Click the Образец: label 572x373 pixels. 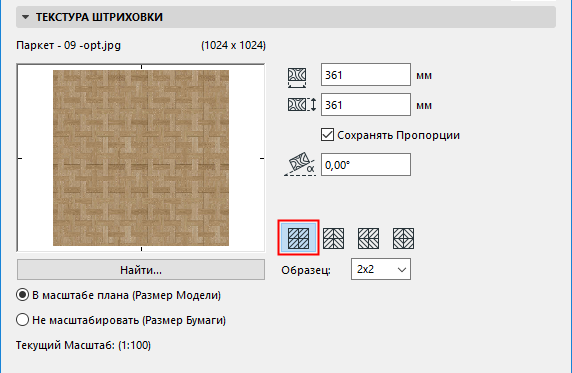tap(306, 270)
